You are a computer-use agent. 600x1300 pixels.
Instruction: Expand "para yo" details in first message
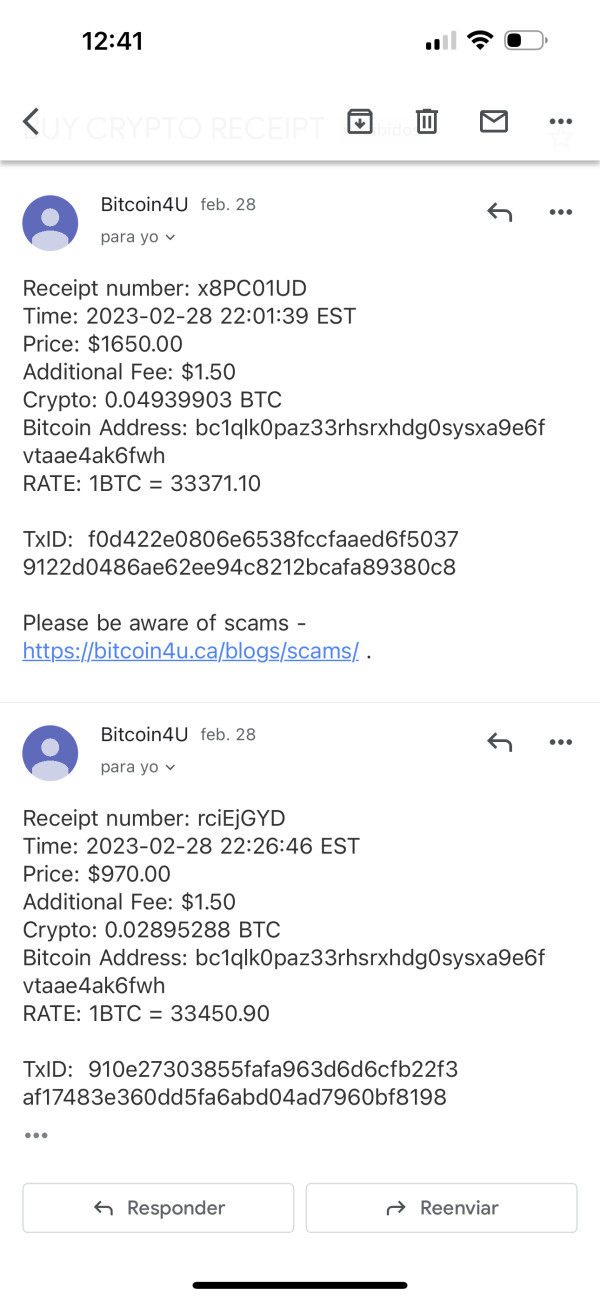[x=138, y=238]
